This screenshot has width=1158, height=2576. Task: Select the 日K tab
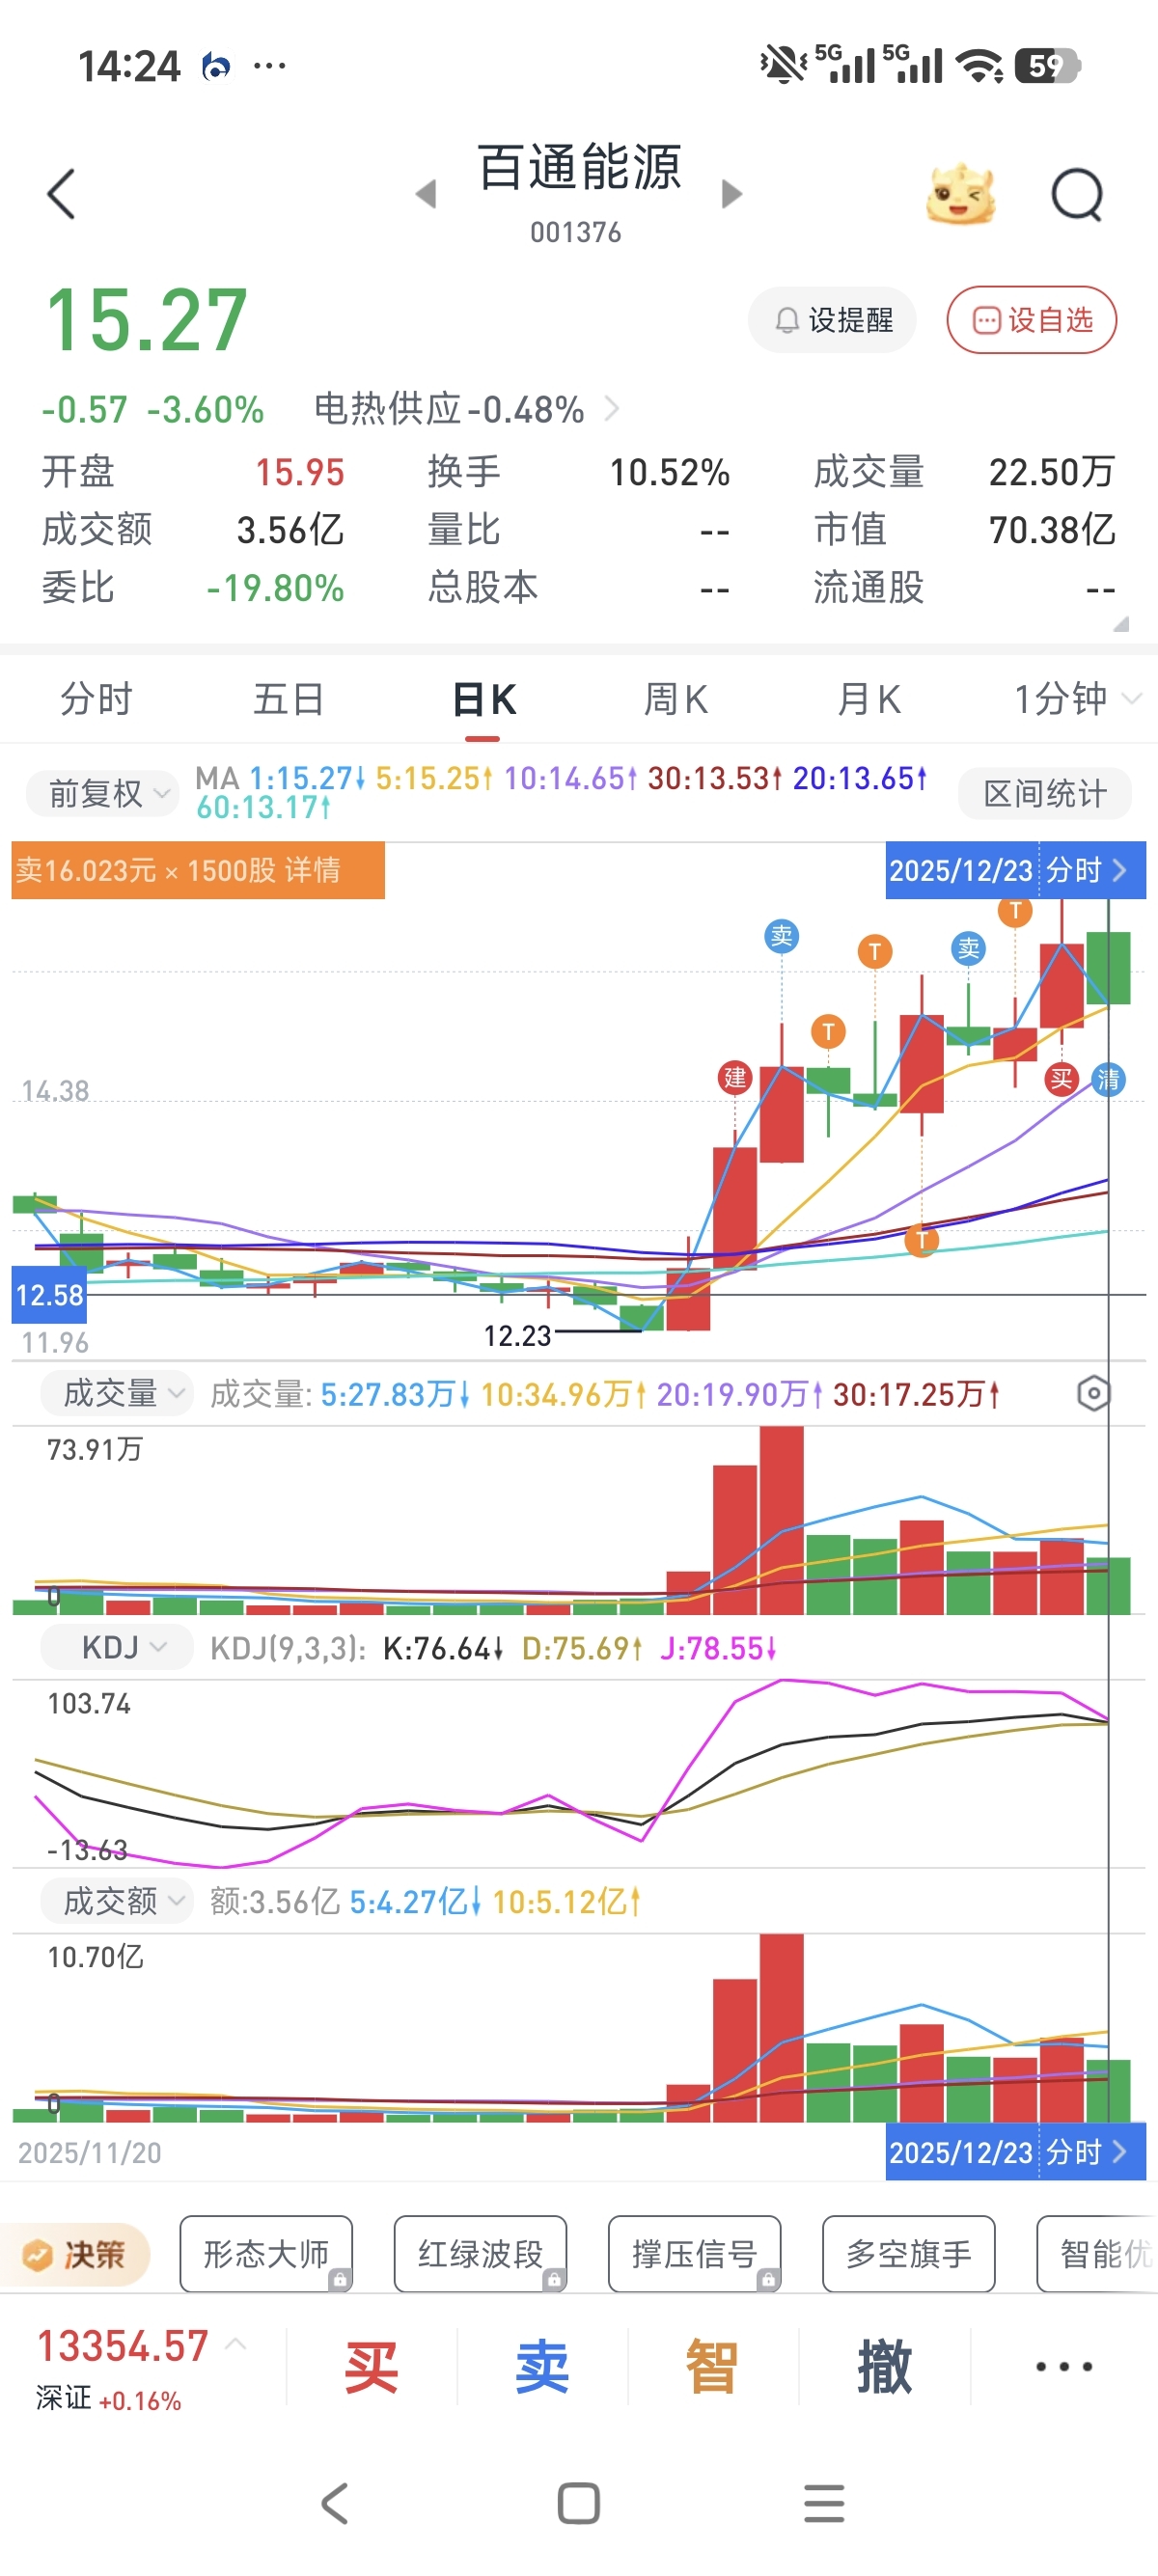[x=483, y=699]
